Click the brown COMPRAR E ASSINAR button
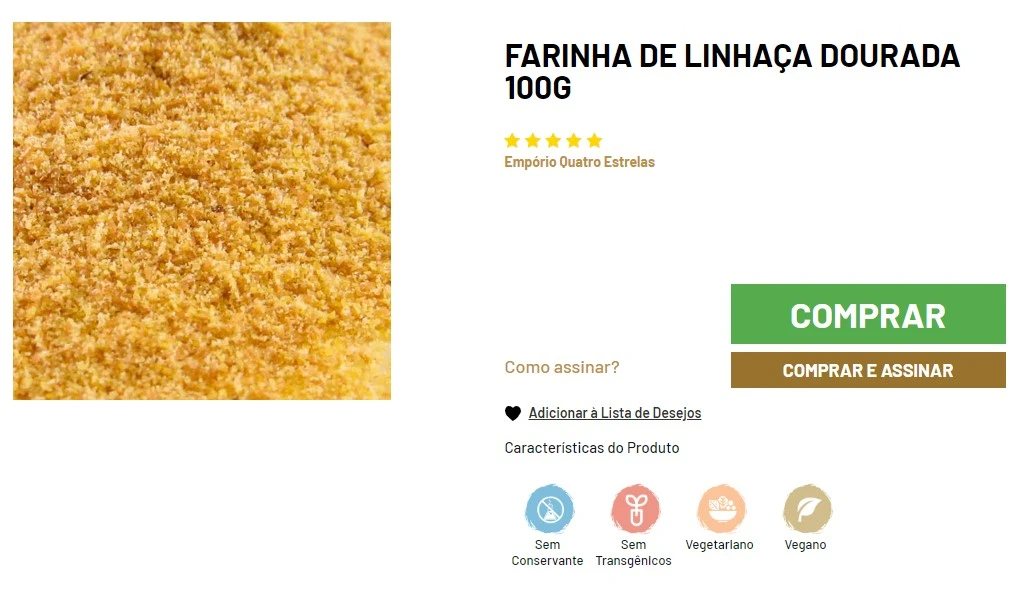Screen dimensions: 1023x605 tap(868, 370)
